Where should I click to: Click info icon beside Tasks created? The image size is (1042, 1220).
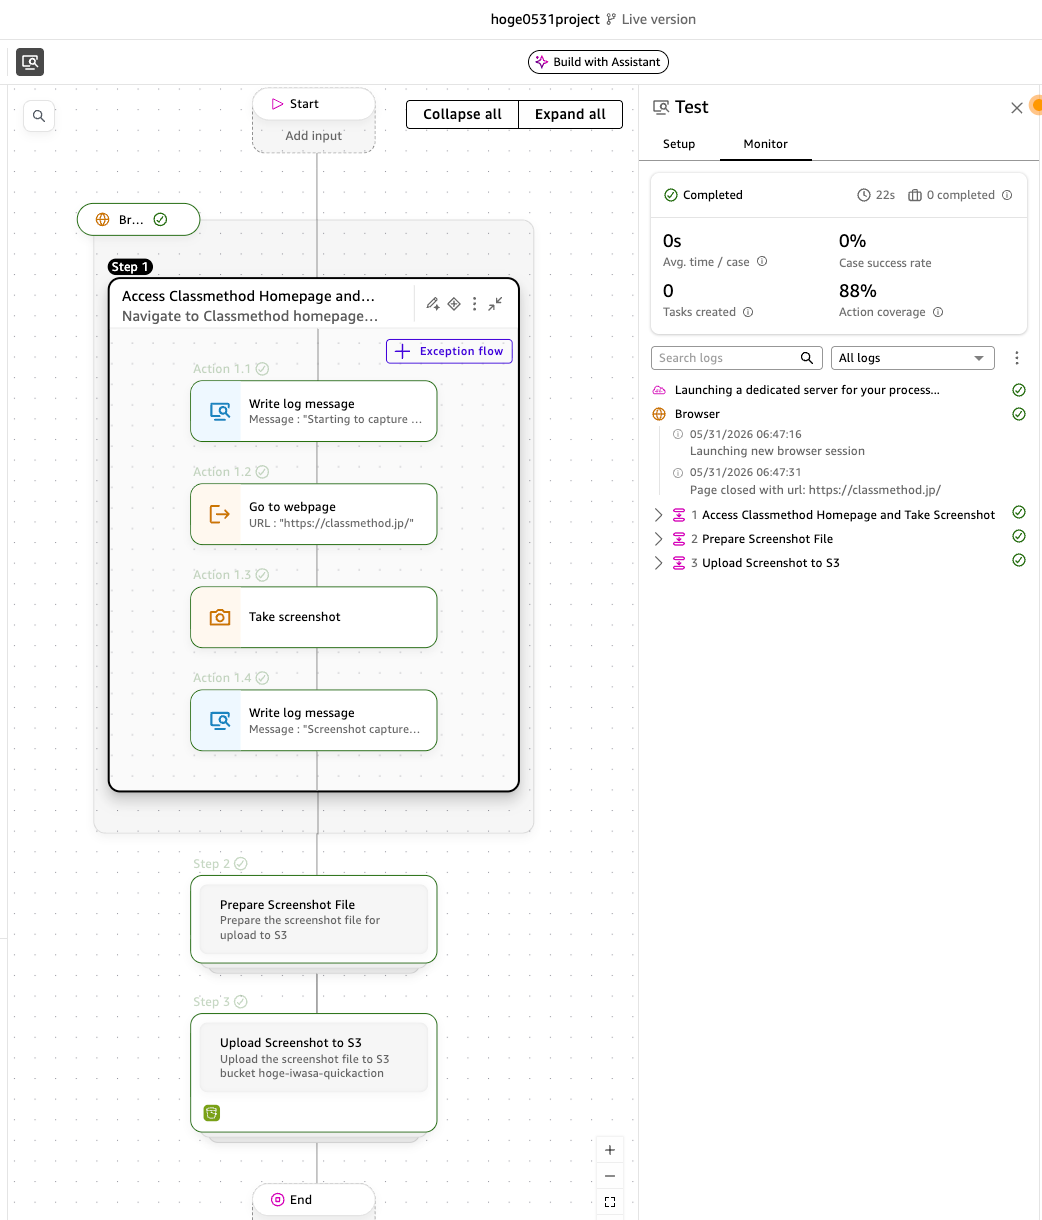748,312
